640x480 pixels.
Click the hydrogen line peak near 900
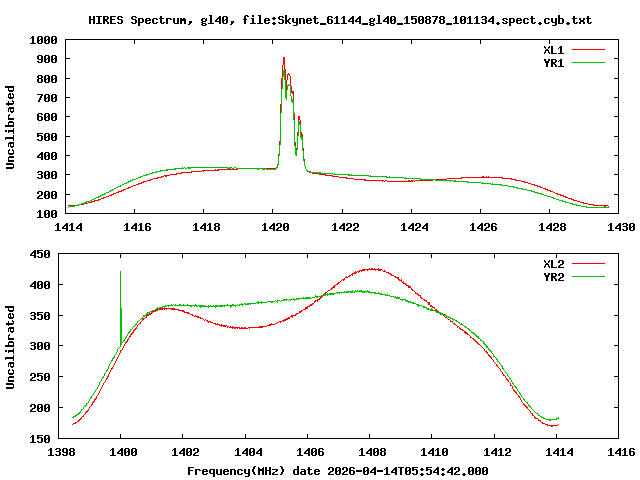click(x=284, y=58)
